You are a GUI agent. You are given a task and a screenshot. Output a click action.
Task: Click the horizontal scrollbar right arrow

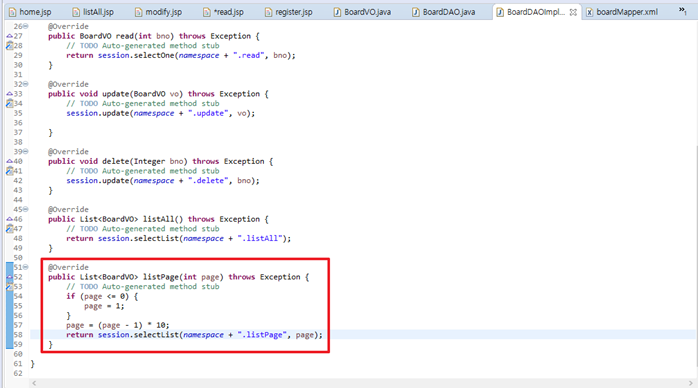[x=690, y=383]
